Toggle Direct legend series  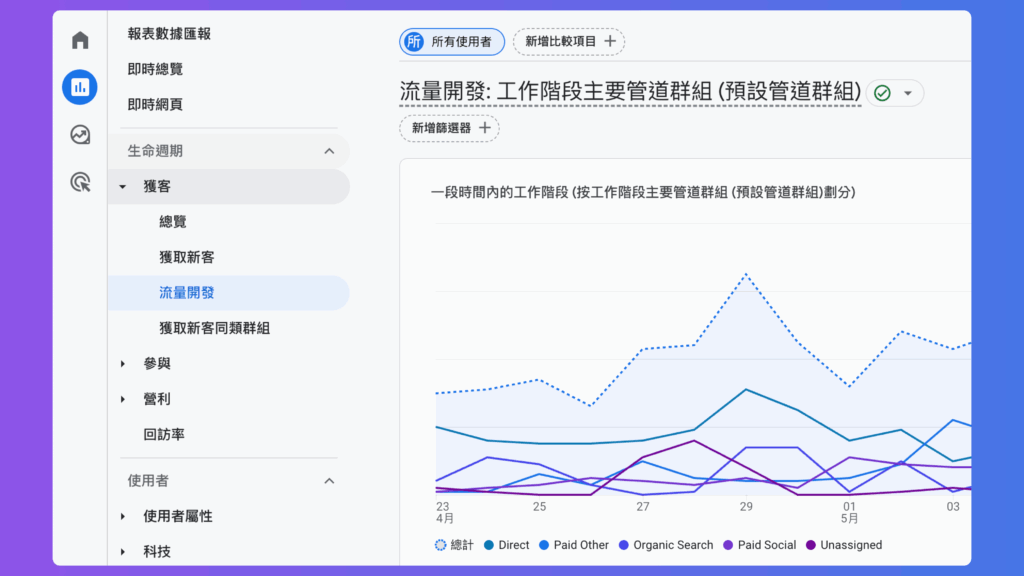[506, 545]
